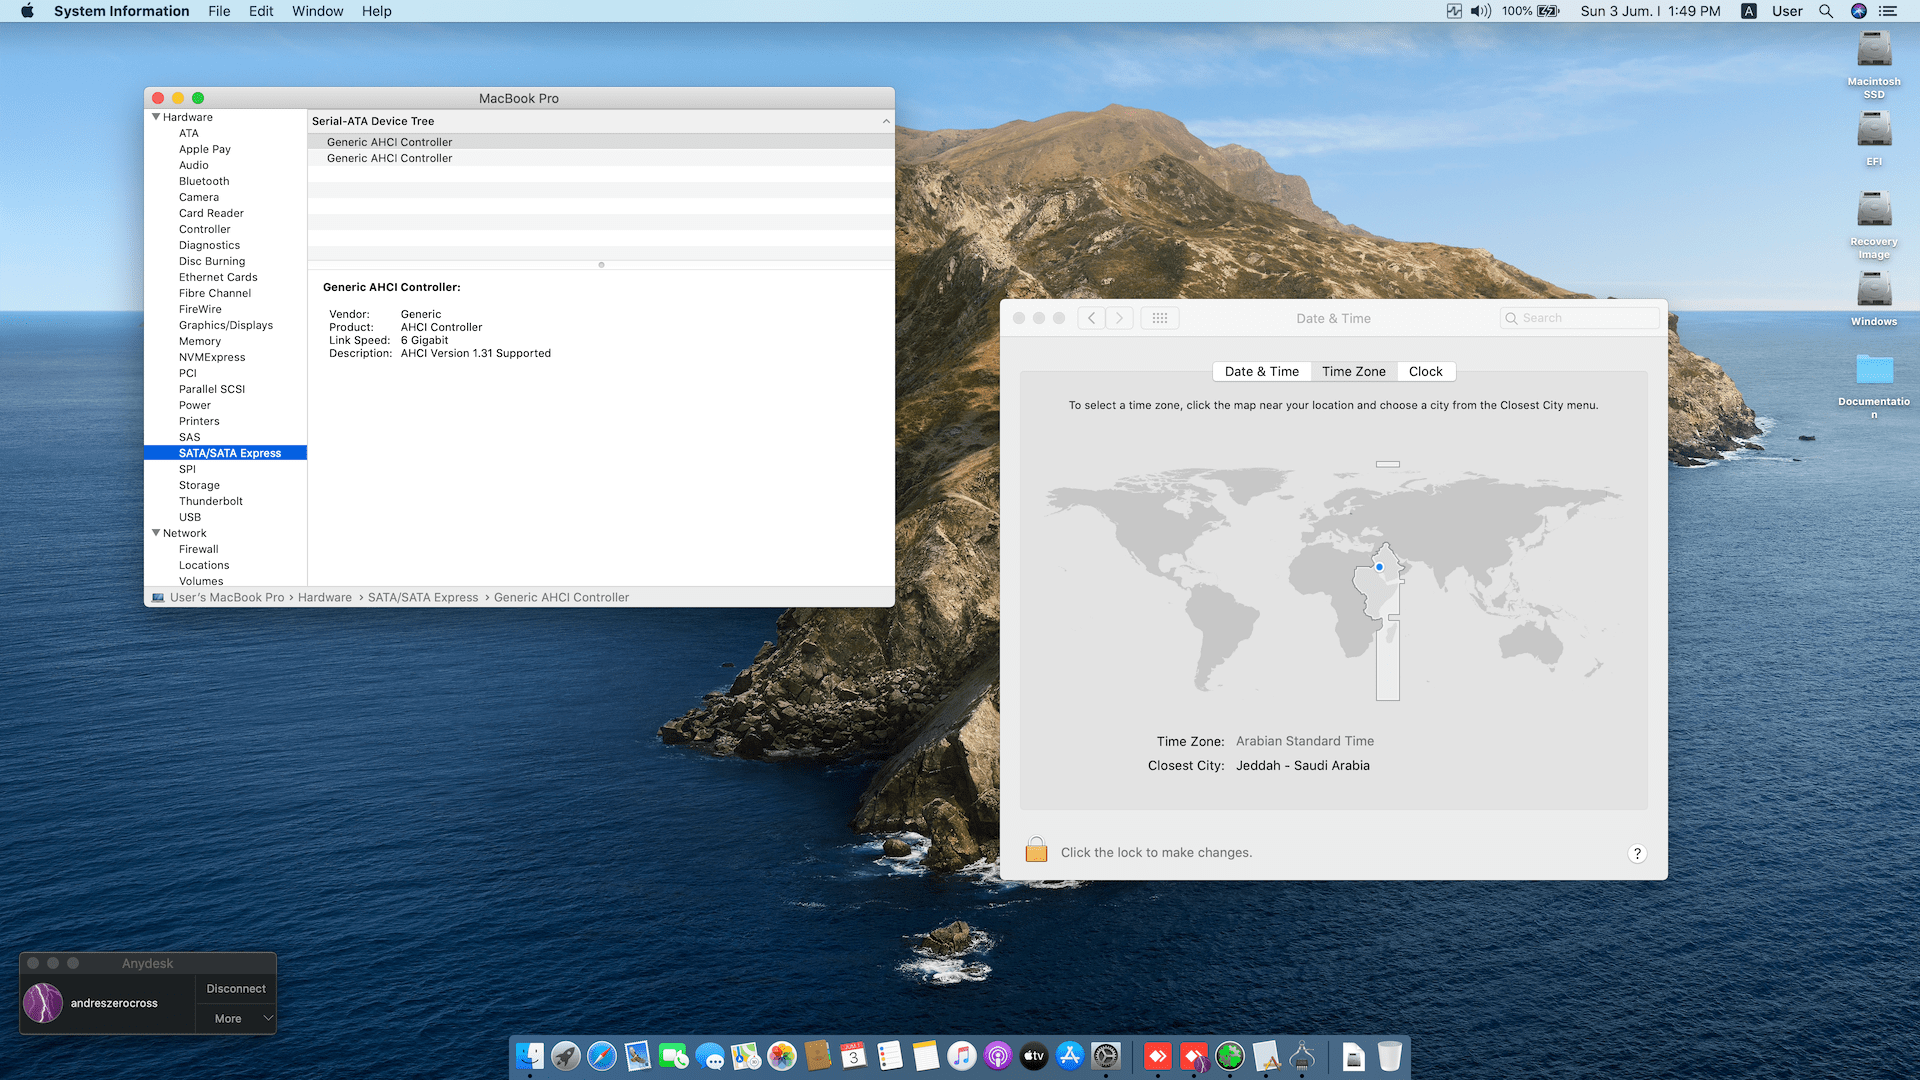The image size is (1920, 1080).
Task: Switch to the Clock tab
Action: (1425, 371)
